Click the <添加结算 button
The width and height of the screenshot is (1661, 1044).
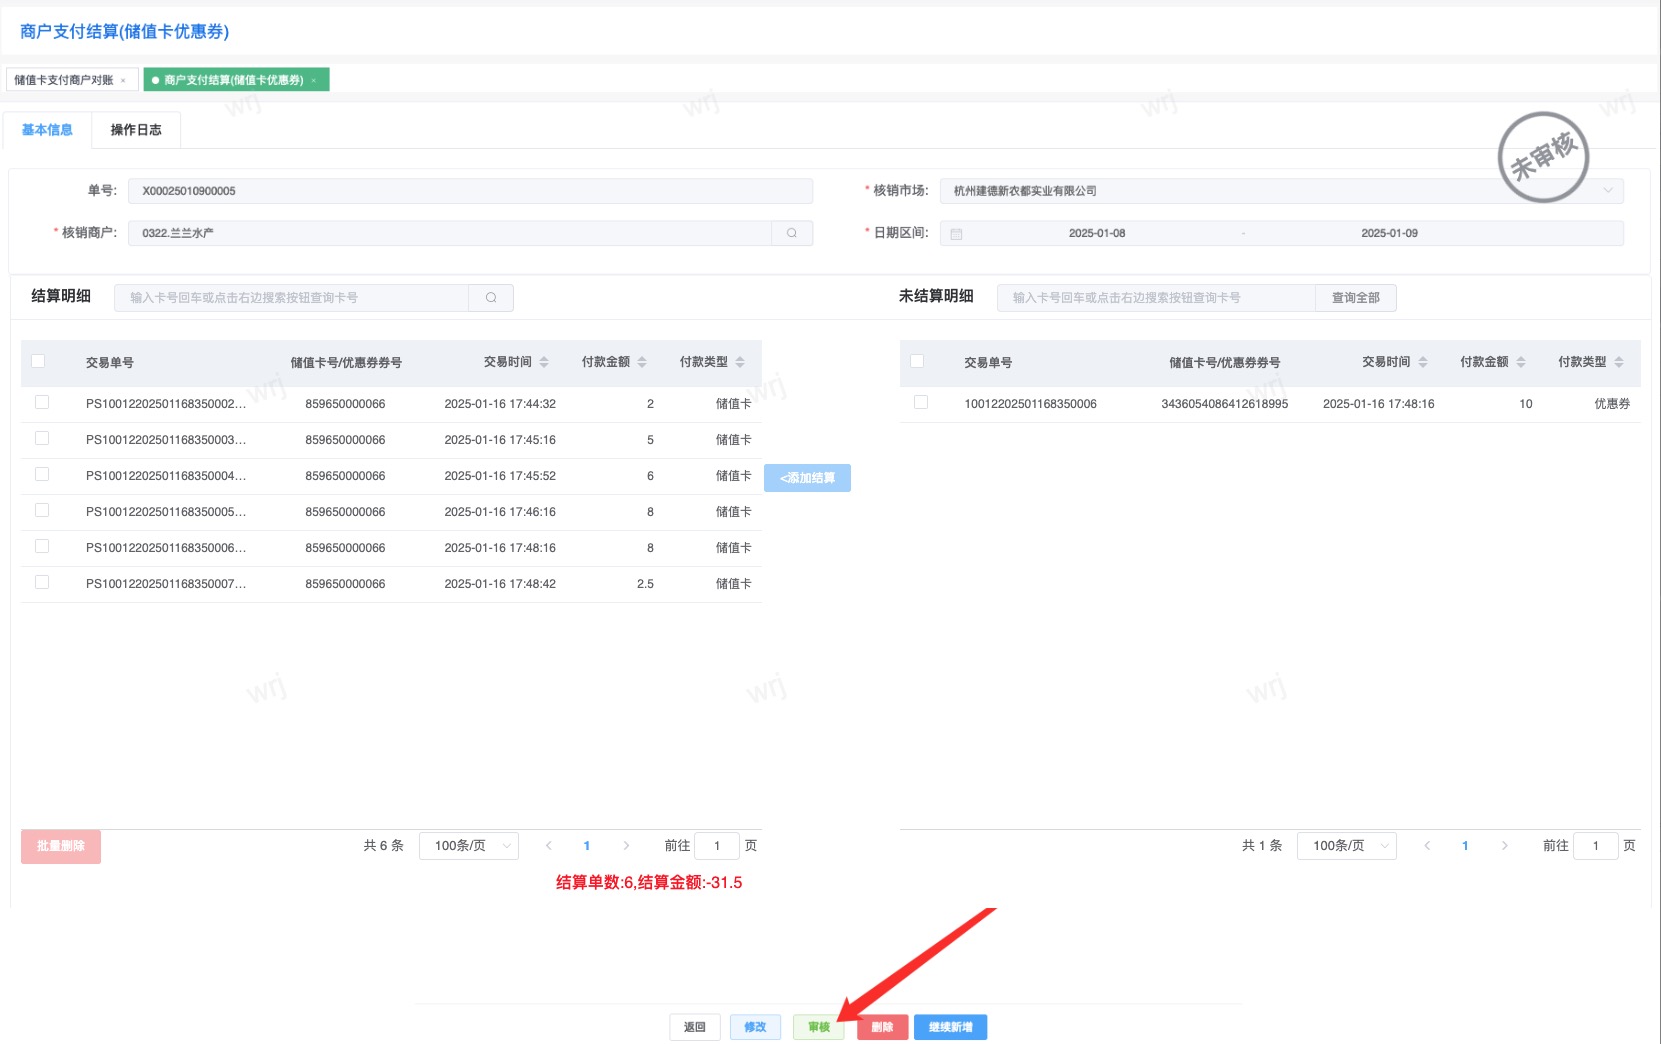(x=807, y=478)
